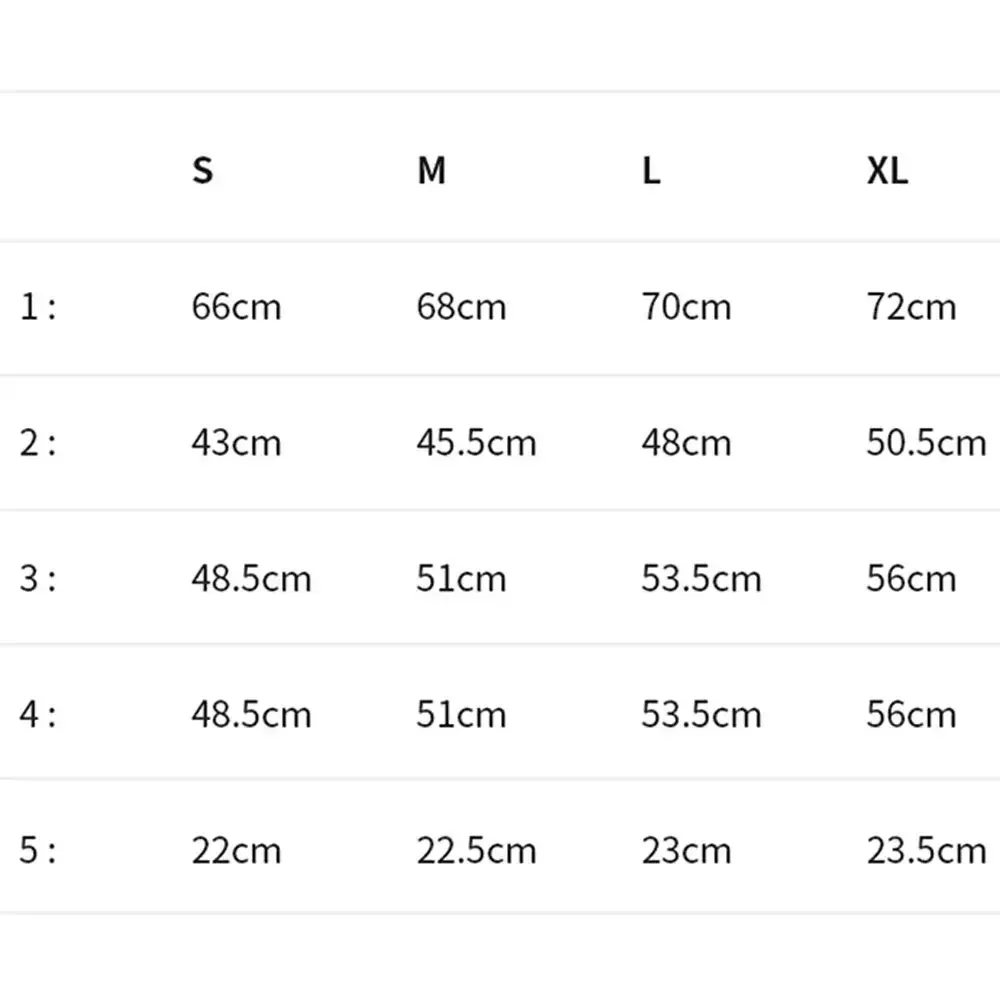Click the S size column header
Viewport: 1000px width, 1000px height.
(202, 170)
